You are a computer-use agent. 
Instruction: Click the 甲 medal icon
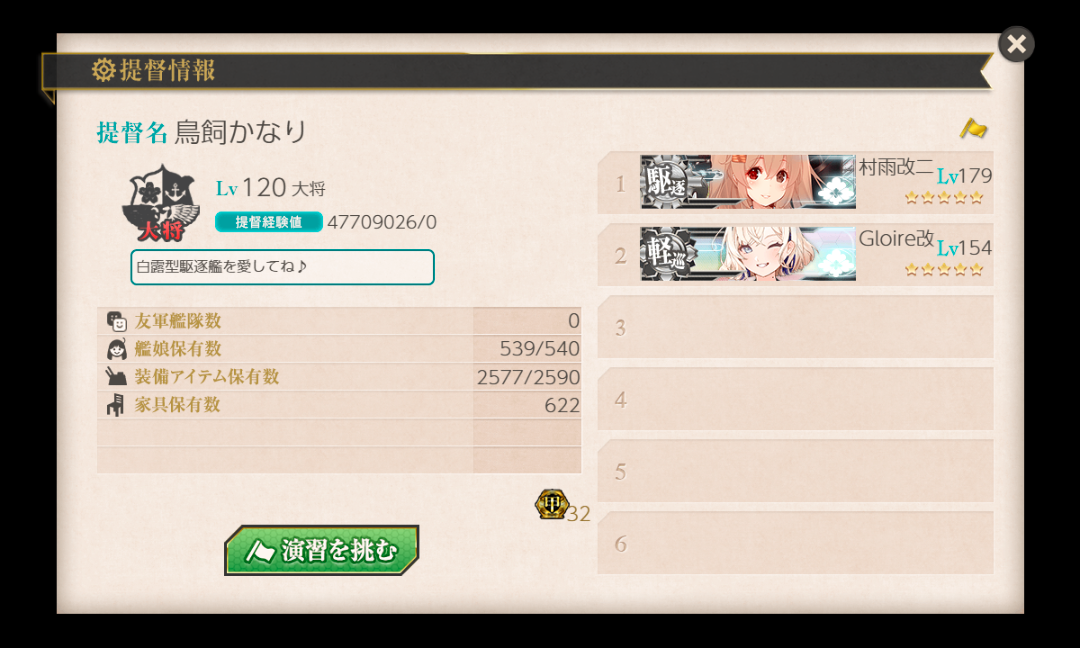(552, 504)
